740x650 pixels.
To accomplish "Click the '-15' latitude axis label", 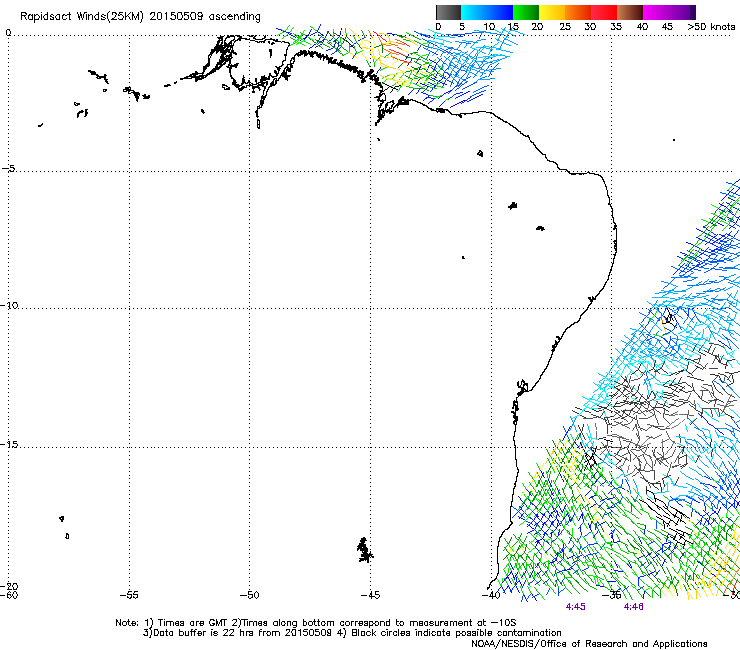I will click(9, 444).
